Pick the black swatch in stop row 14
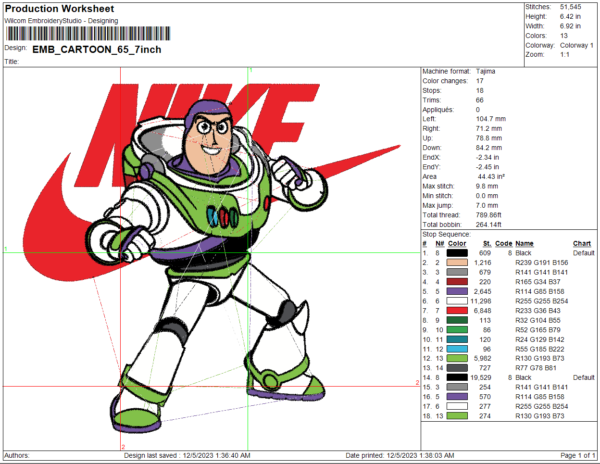Viewport: 600px width, 464px height. pos(457,378)
